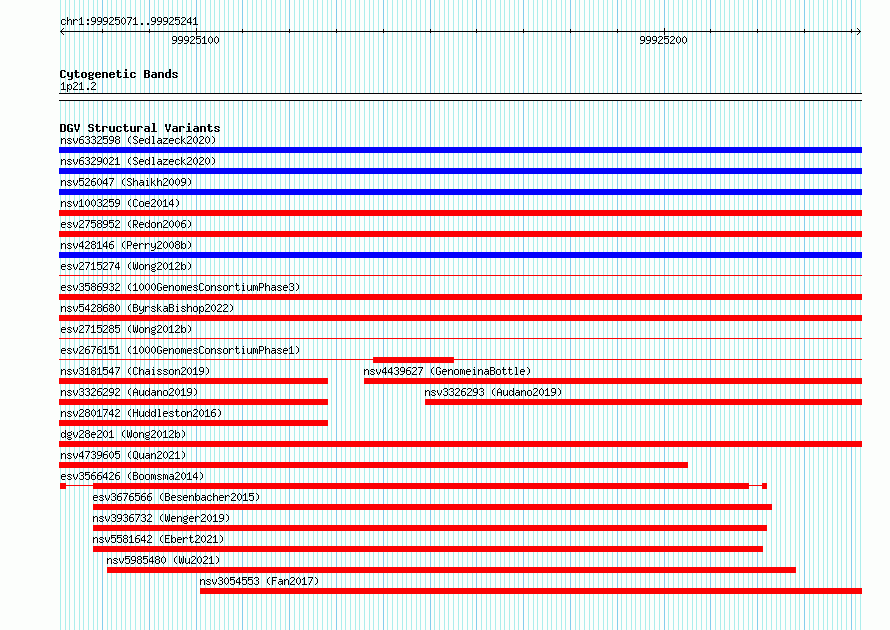Open the nsv5428680 (ByrskaBishop2022) entry
The image size is (890, 630).
coord(147,308)
